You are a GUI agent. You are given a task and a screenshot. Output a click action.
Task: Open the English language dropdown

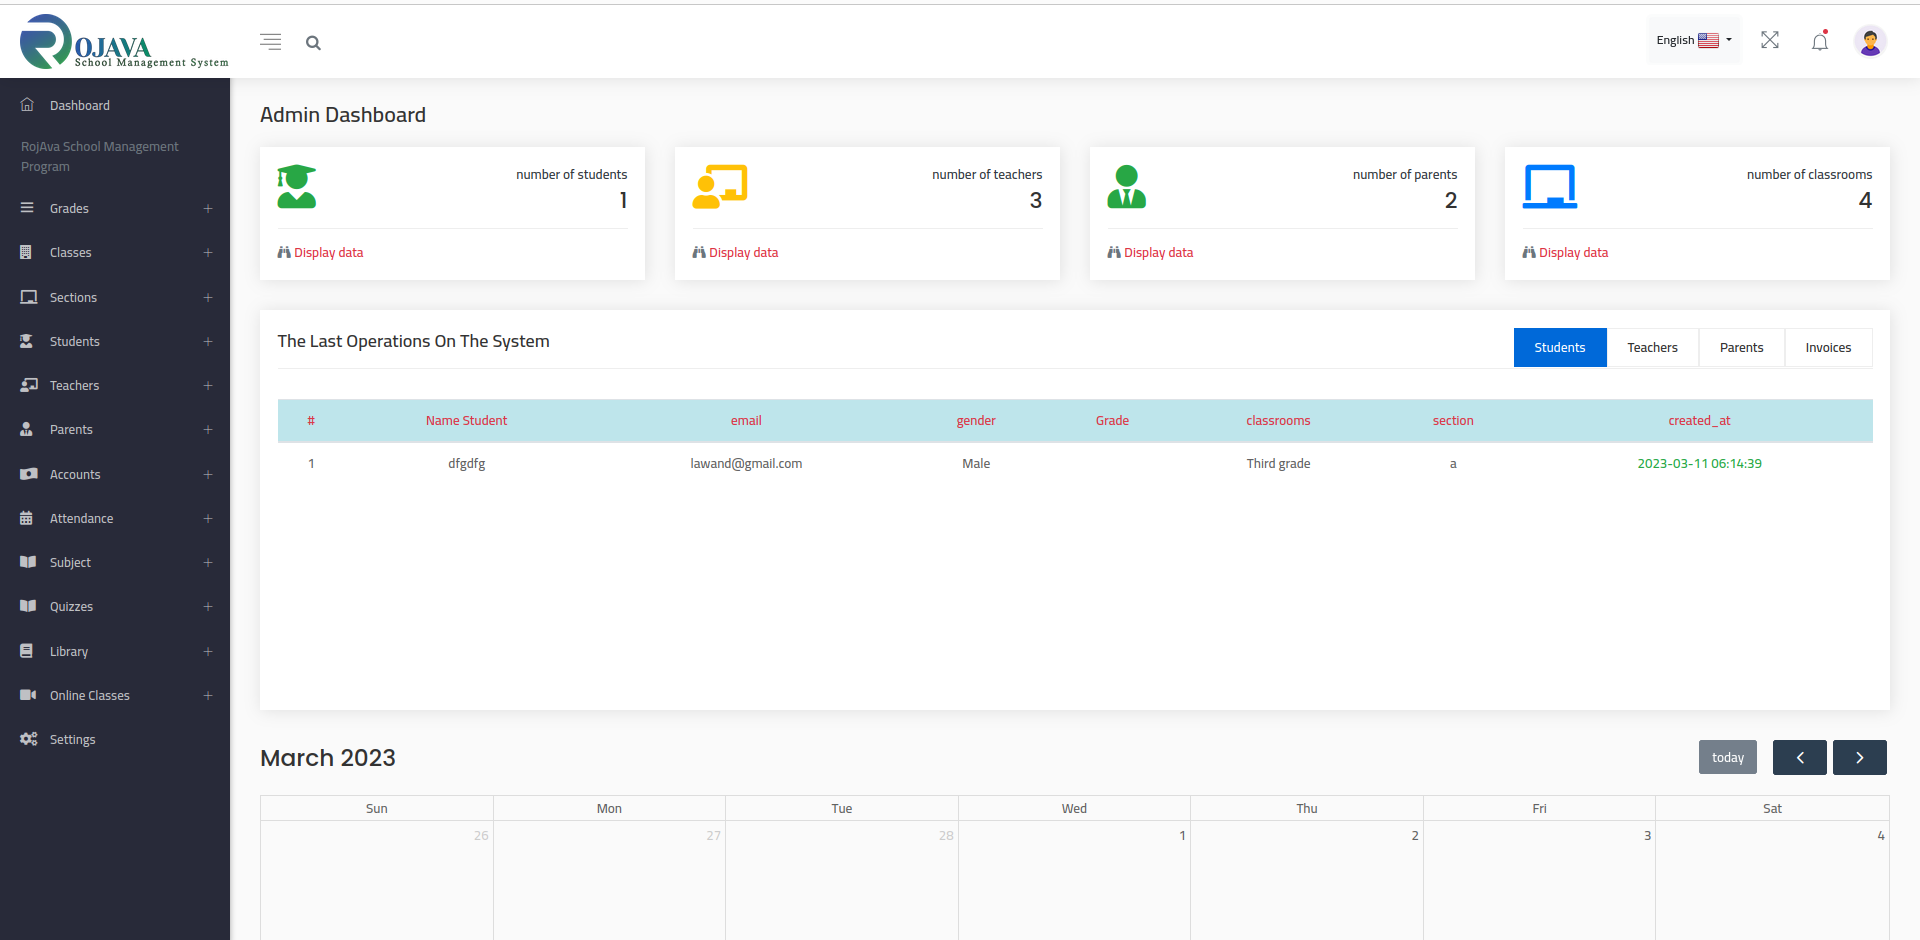(1693, 41)
